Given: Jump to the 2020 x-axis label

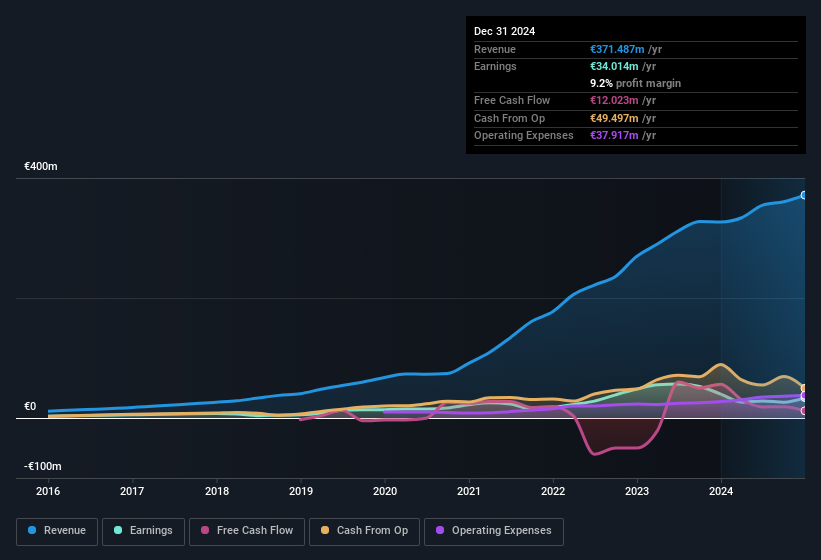Looking at the screenshot, I should point(385,491).
